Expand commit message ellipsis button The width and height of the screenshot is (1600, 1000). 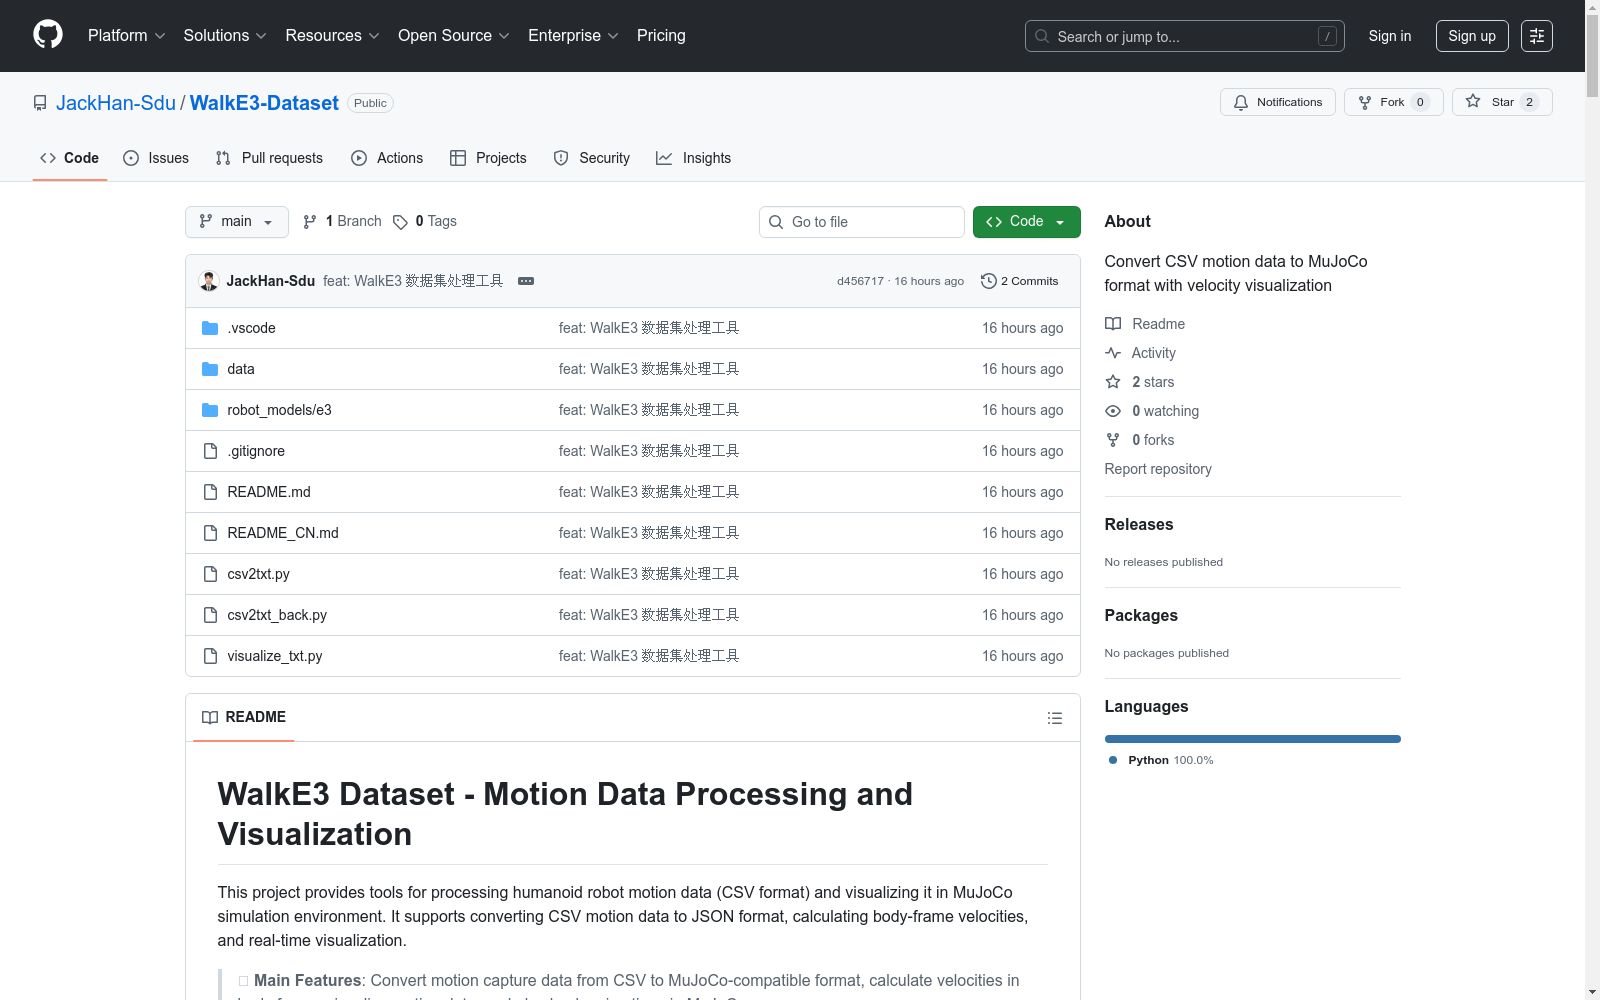pos(526,281)
